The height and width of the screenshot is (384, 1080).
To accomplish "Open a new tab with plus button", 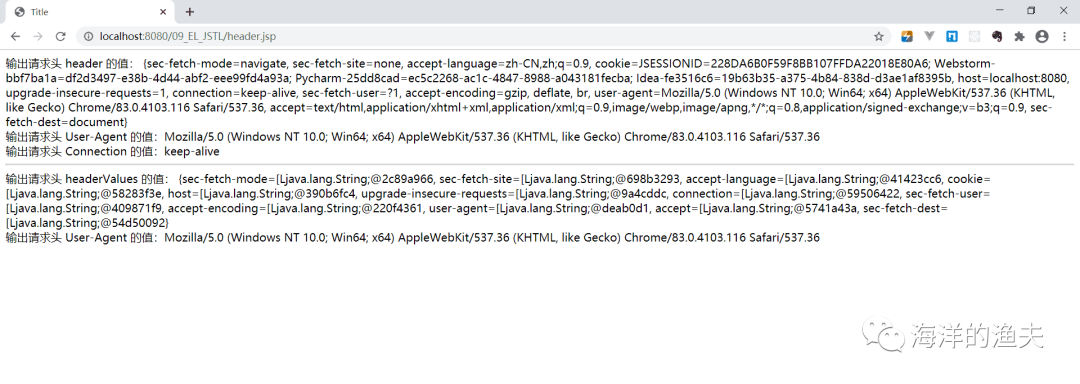I will (190, 12).
